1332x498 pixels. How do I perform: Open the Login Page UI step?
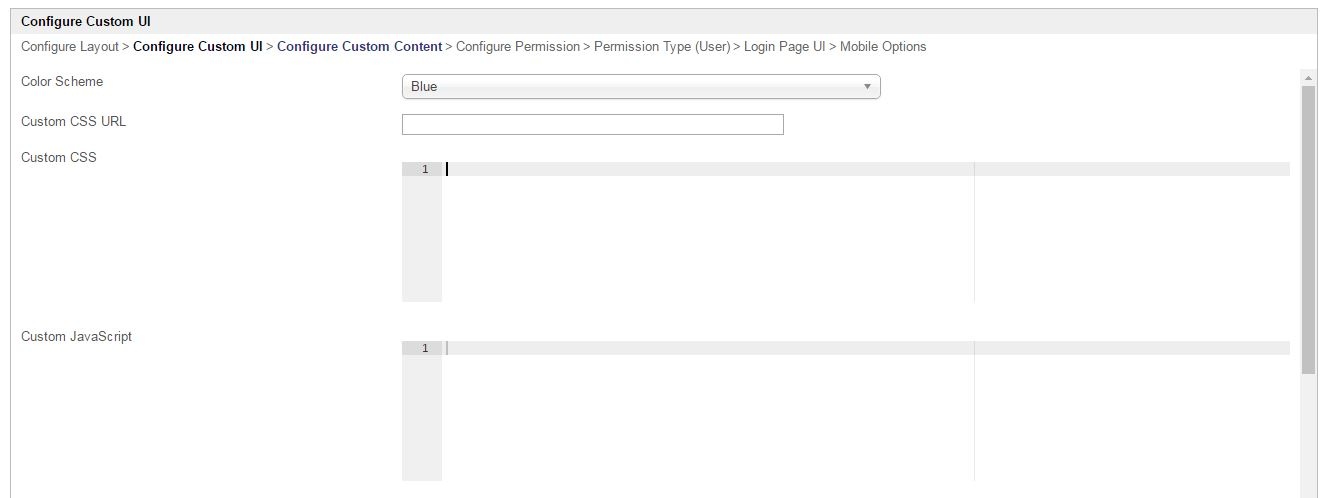783,47
